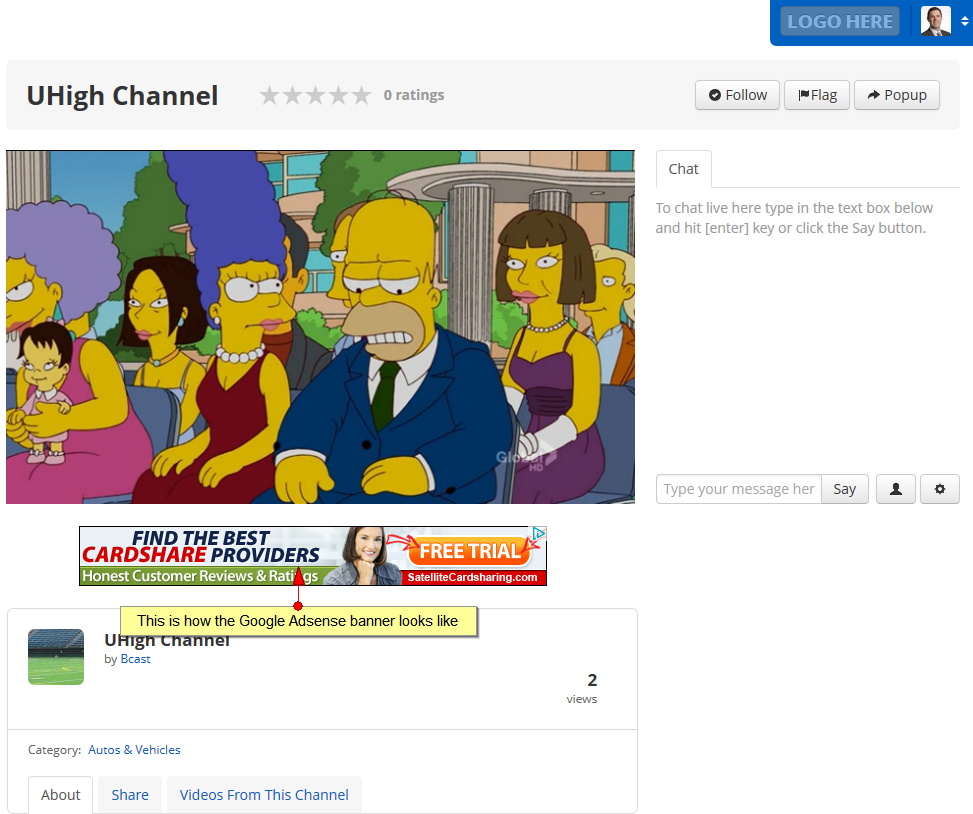The height and width of the screenshot is (814, 973).
Task: Focus the chat message input field
Action: pyautogui.click(x=738, y=489)
